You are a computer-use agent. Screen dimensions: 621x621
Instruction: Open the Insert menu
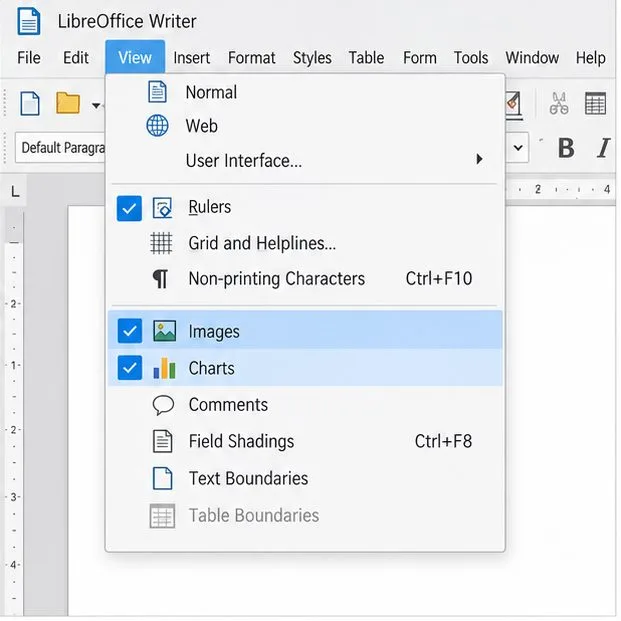tap(192, 58)
